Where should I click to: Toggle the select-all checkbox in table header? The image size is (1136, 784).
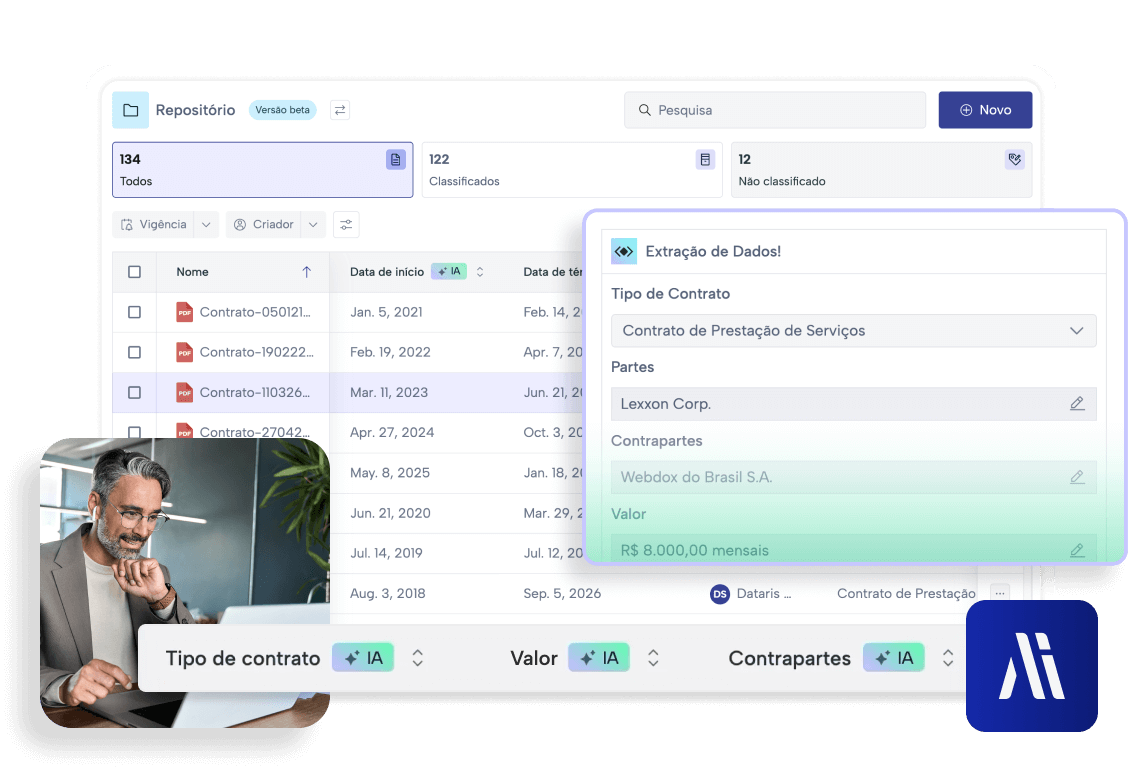click(x=135, y=272)
